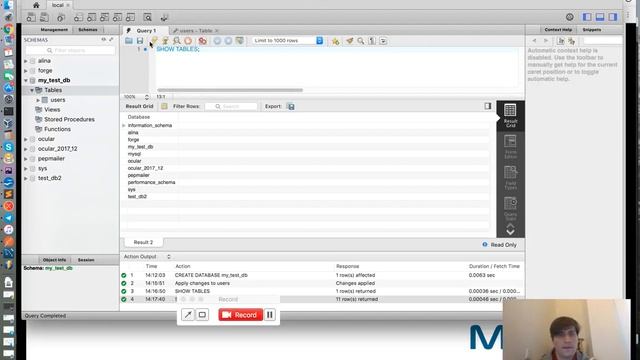The image size is (640, 360).
Task: Save snippet star icon in query toolbar
Action: click(x=336, y=41)
